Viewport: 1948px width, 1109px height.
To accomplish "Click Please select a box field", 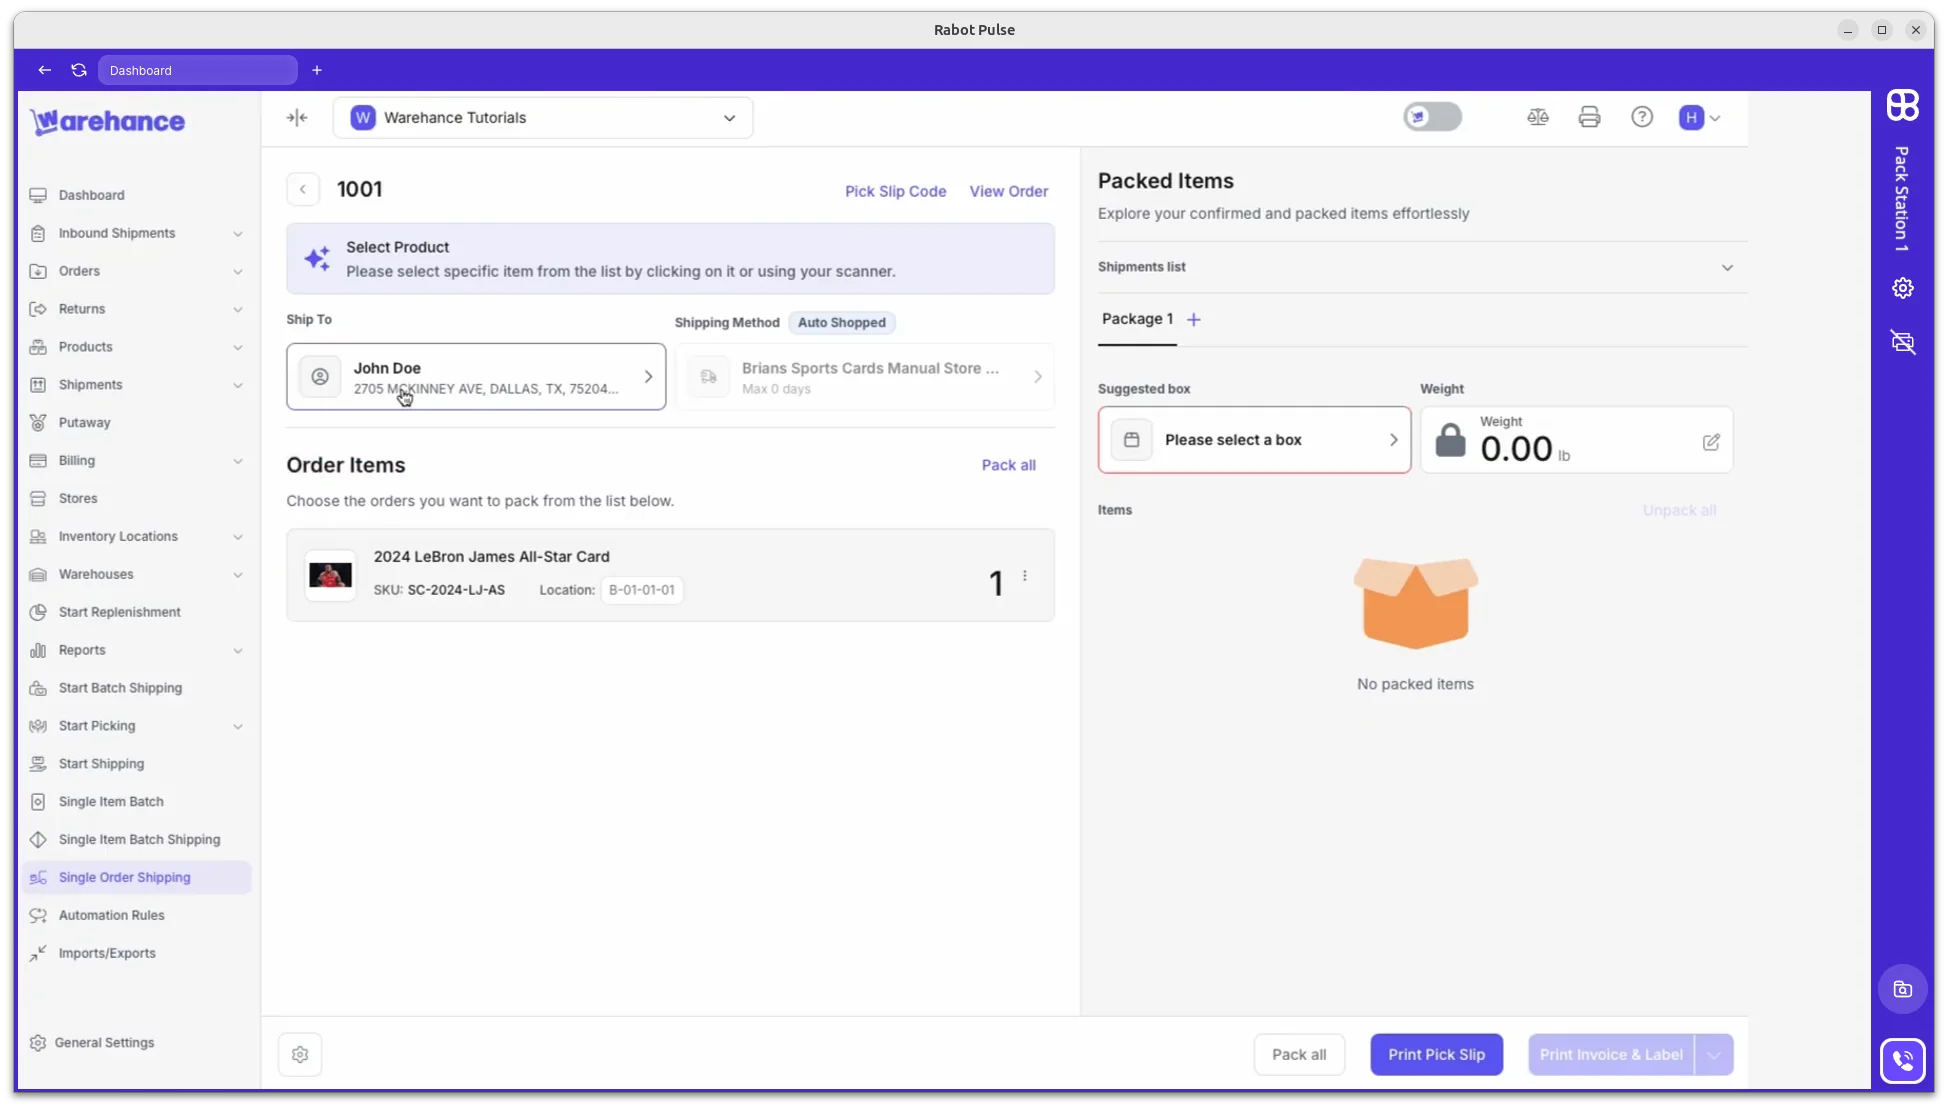I will point(1254,440).
